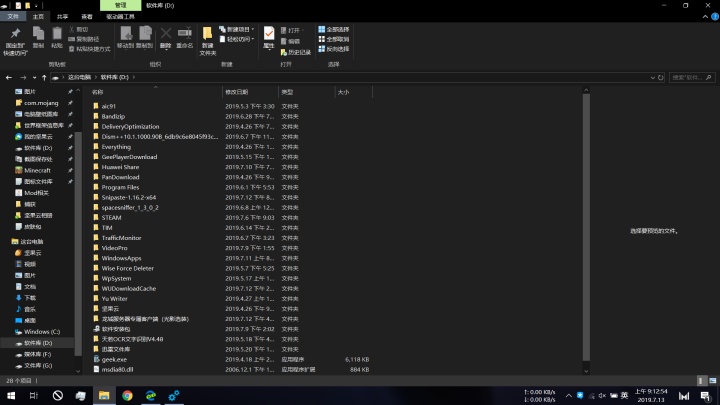The width and height of the screenshot is (720, 405).
Task: Expand the address bar history dropdown
Action: click(652, 78)
